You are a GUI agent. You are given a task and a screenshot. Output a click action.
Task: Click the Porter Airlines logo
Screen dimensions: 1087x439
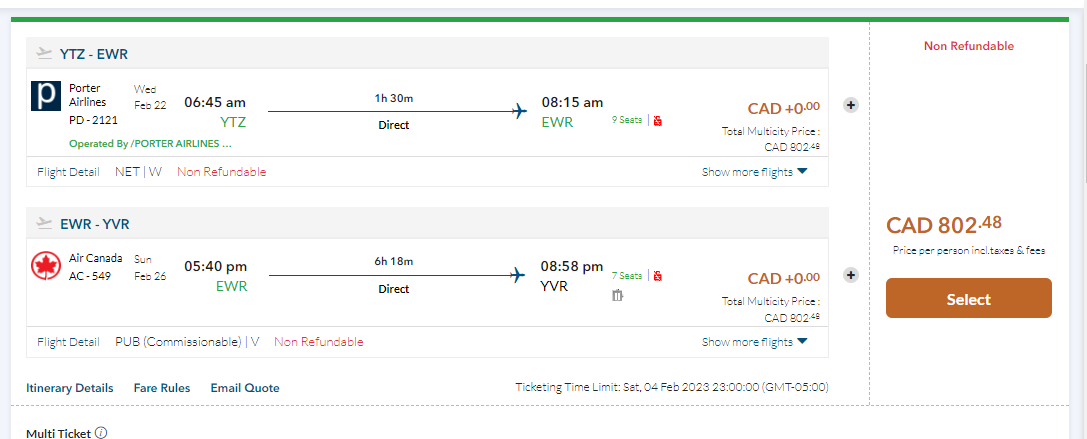click(x=47, y=97)
